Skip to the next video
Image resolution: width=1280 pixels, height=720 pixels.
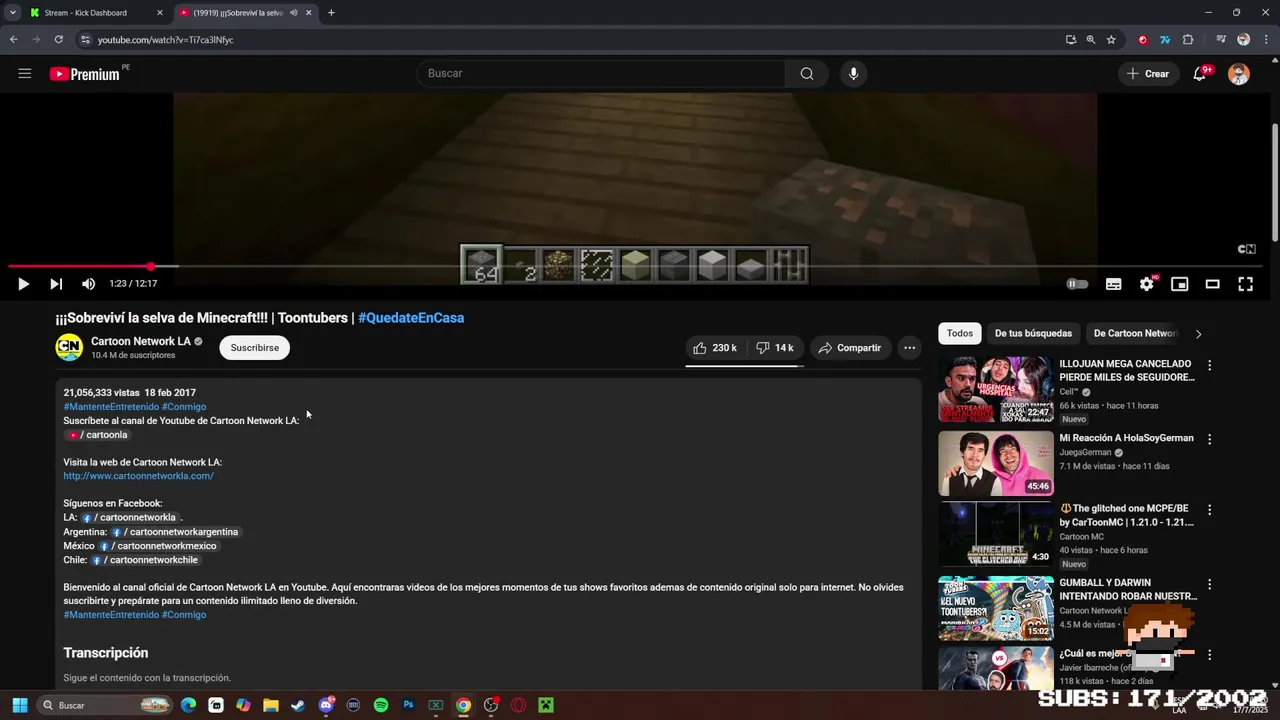coord(56,284)
